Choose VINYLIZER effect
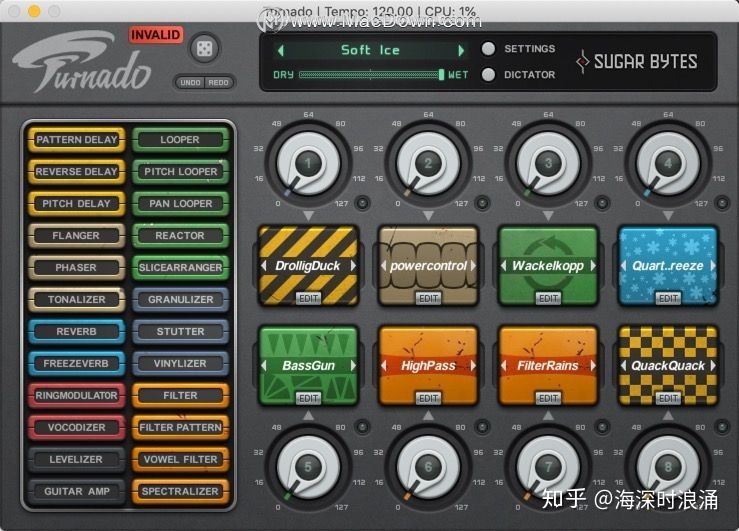Screen dimensions: 739x531 pos(180,364)
